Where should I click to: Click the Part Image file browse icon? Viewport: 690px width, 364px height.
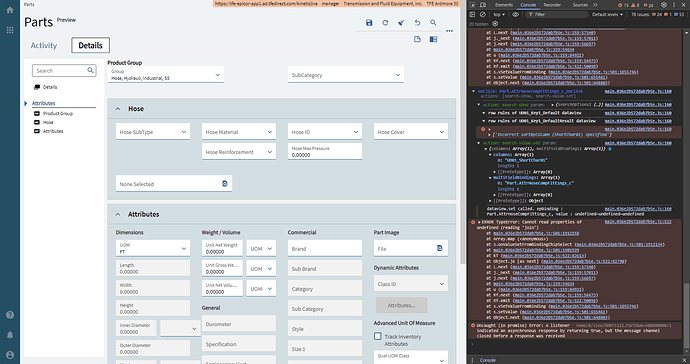pos(439,248)
